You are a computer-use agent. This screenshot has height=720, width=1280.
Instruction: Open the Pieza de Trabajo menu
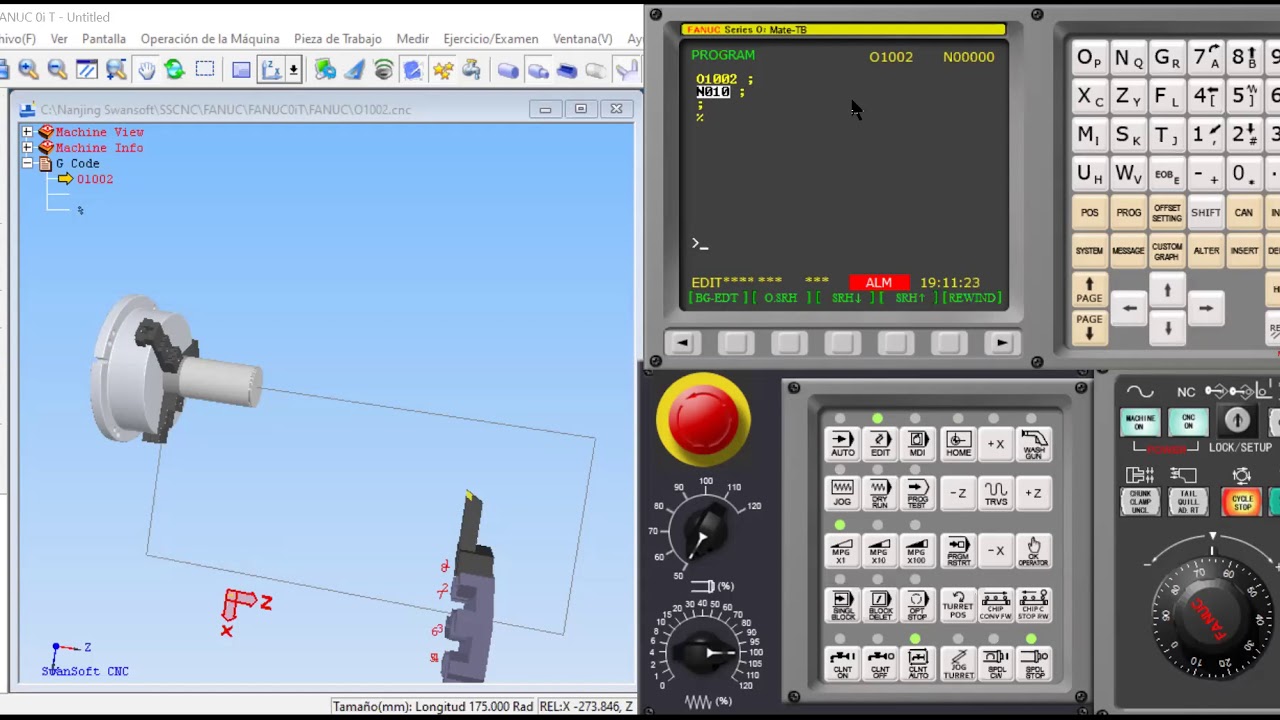point(338,39)
